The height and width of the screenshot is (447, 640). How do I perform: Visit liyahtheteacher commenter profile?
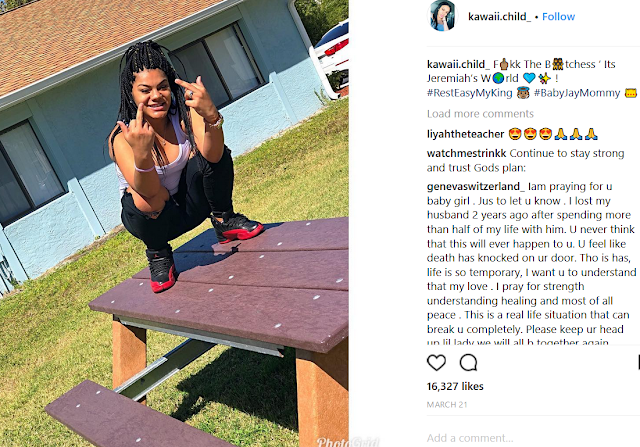point(465,134)
